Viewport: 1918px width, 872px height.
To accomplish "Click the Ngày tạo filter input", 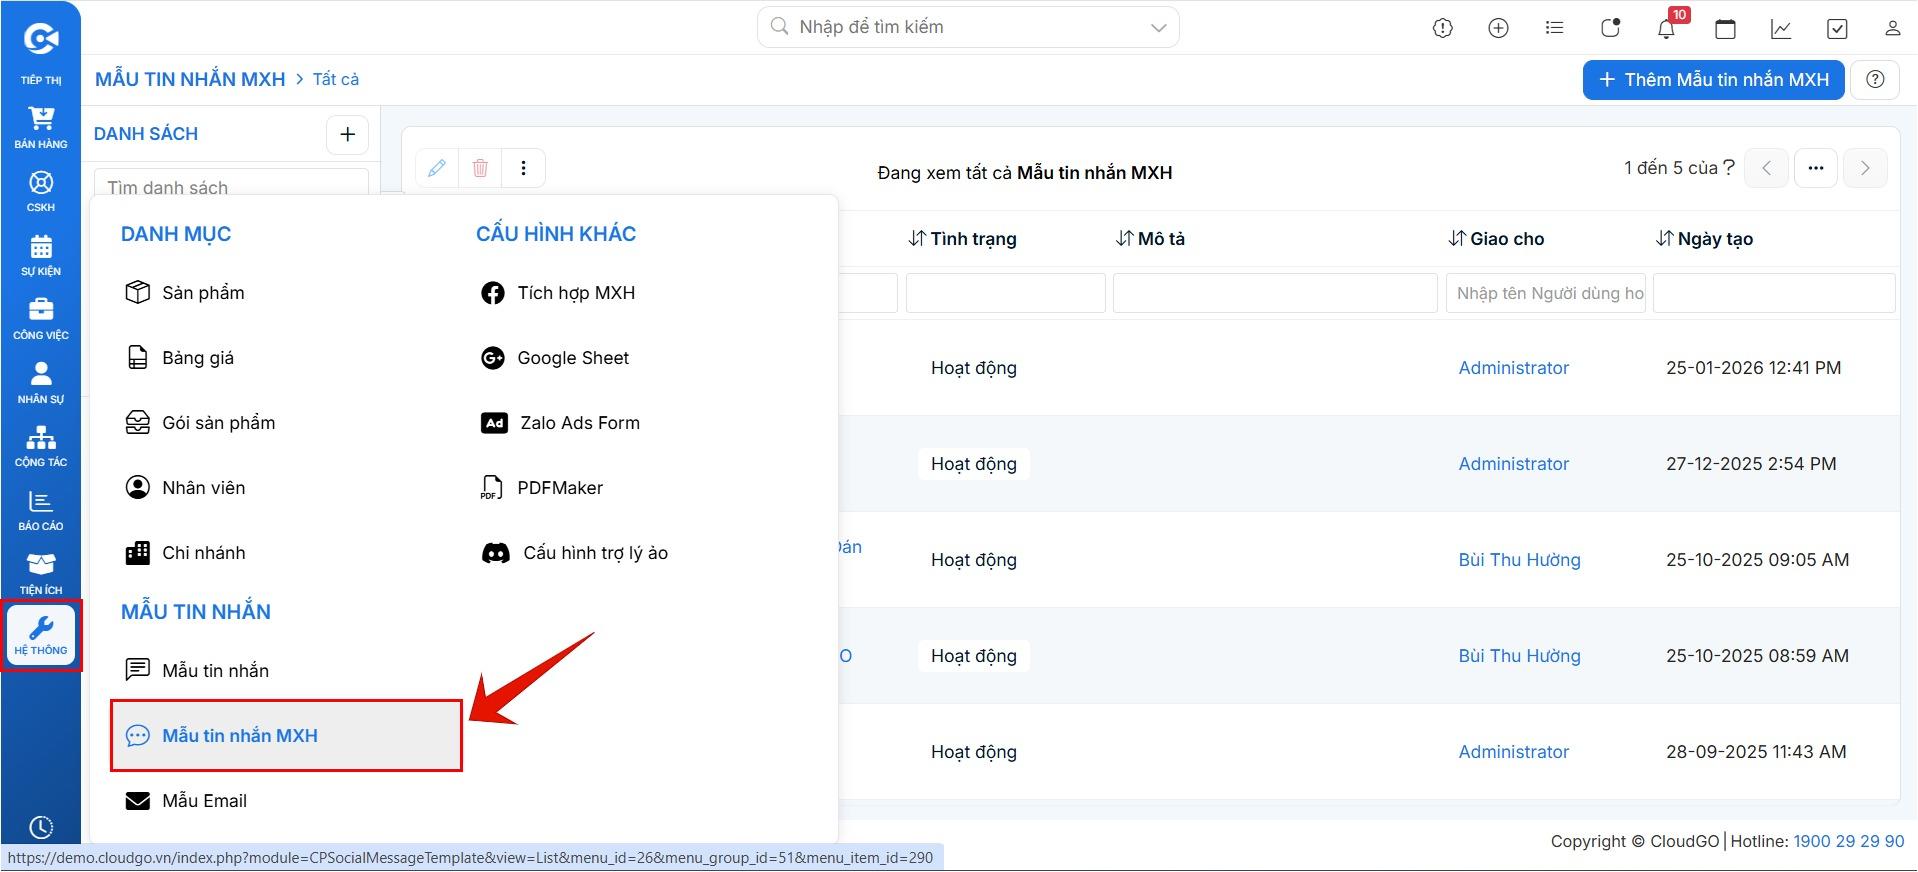I will [x=1773, y=293].
